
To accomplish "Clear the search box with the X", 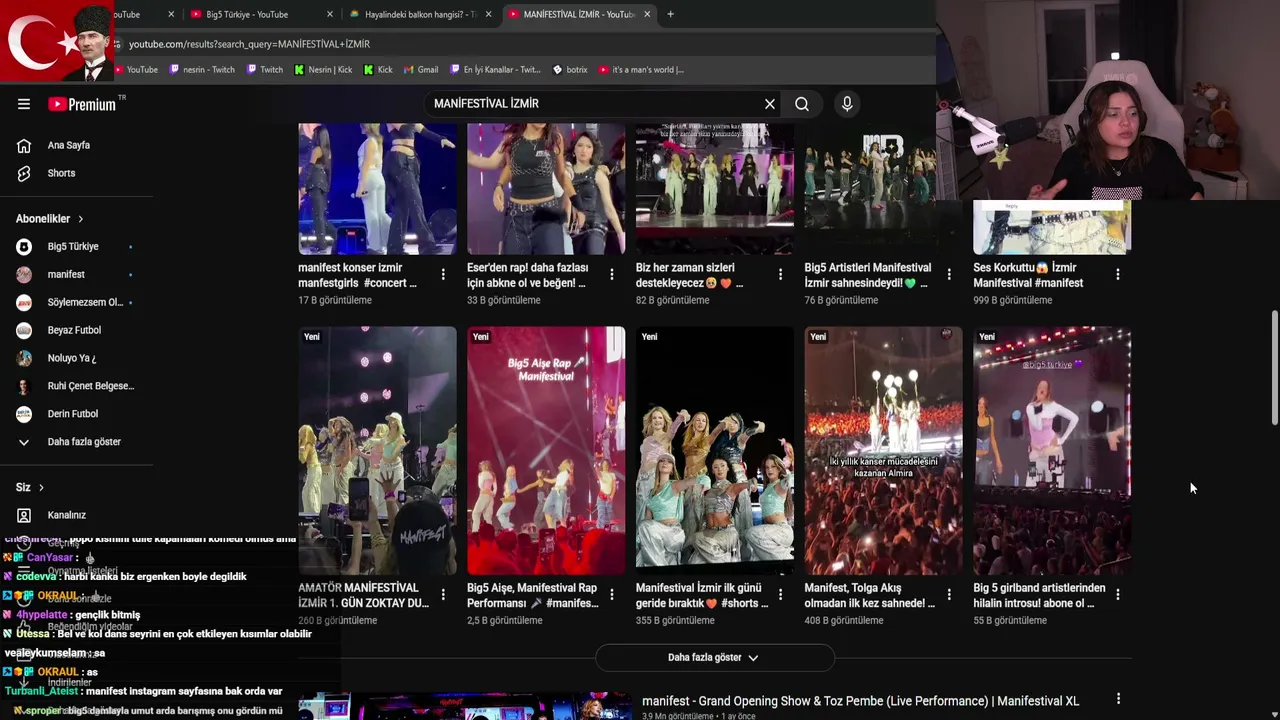I will (x=770, y=104).
